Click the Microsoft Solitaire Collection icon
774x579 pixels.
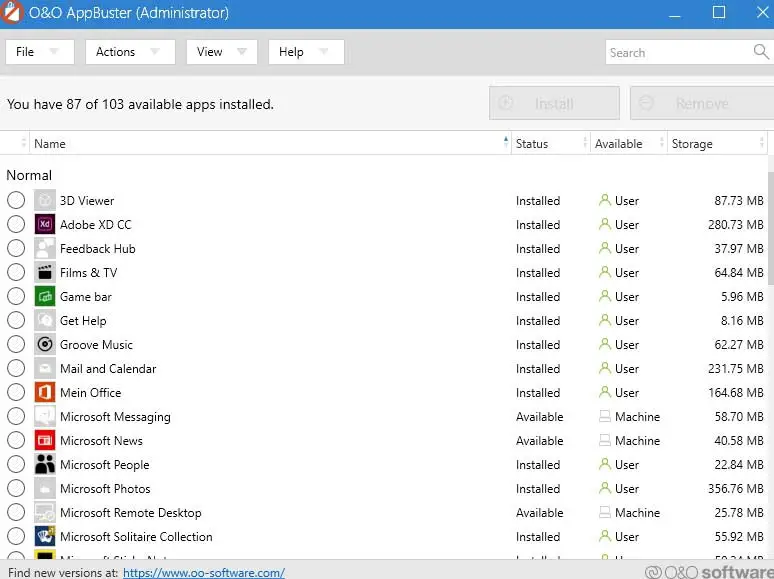(44, 537)
